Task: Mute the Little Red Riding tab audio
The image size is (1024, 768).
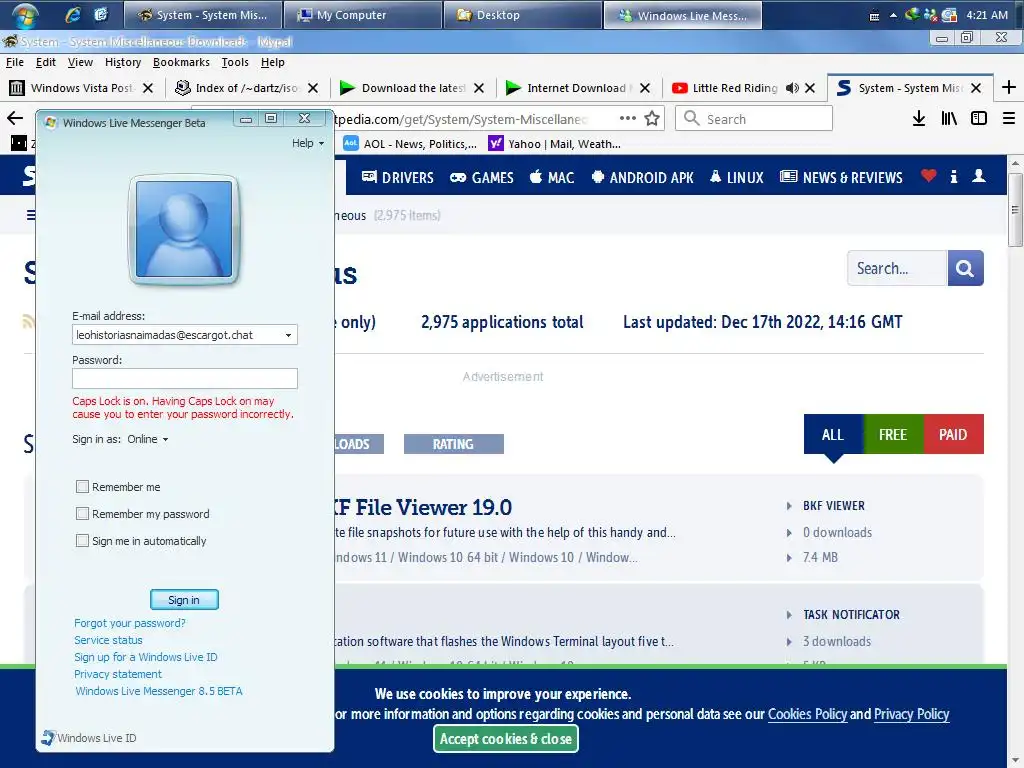Action: coord(792,88)
